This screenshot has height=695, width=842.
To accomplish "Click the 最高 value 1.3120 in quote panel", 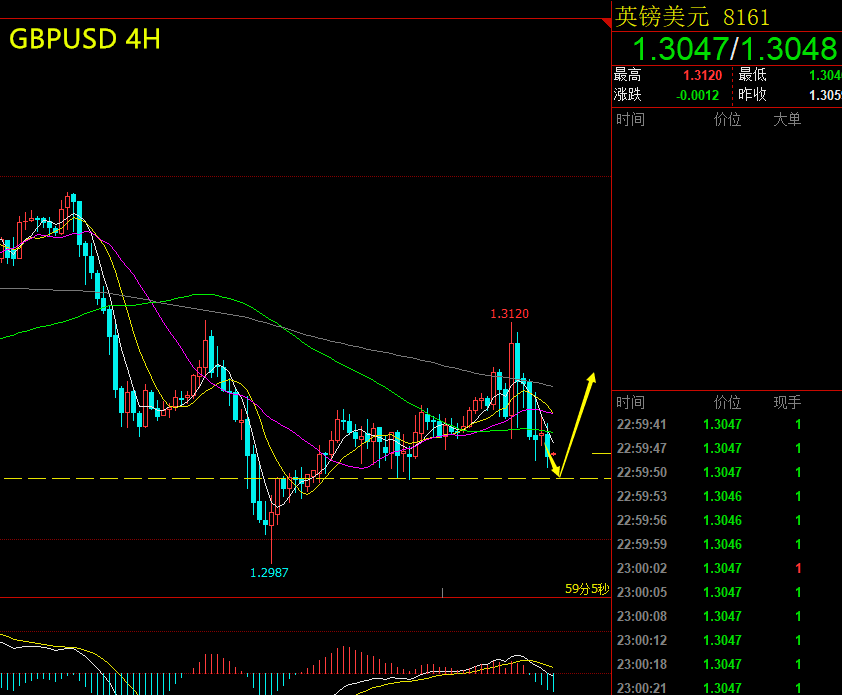I will [702, 75].
